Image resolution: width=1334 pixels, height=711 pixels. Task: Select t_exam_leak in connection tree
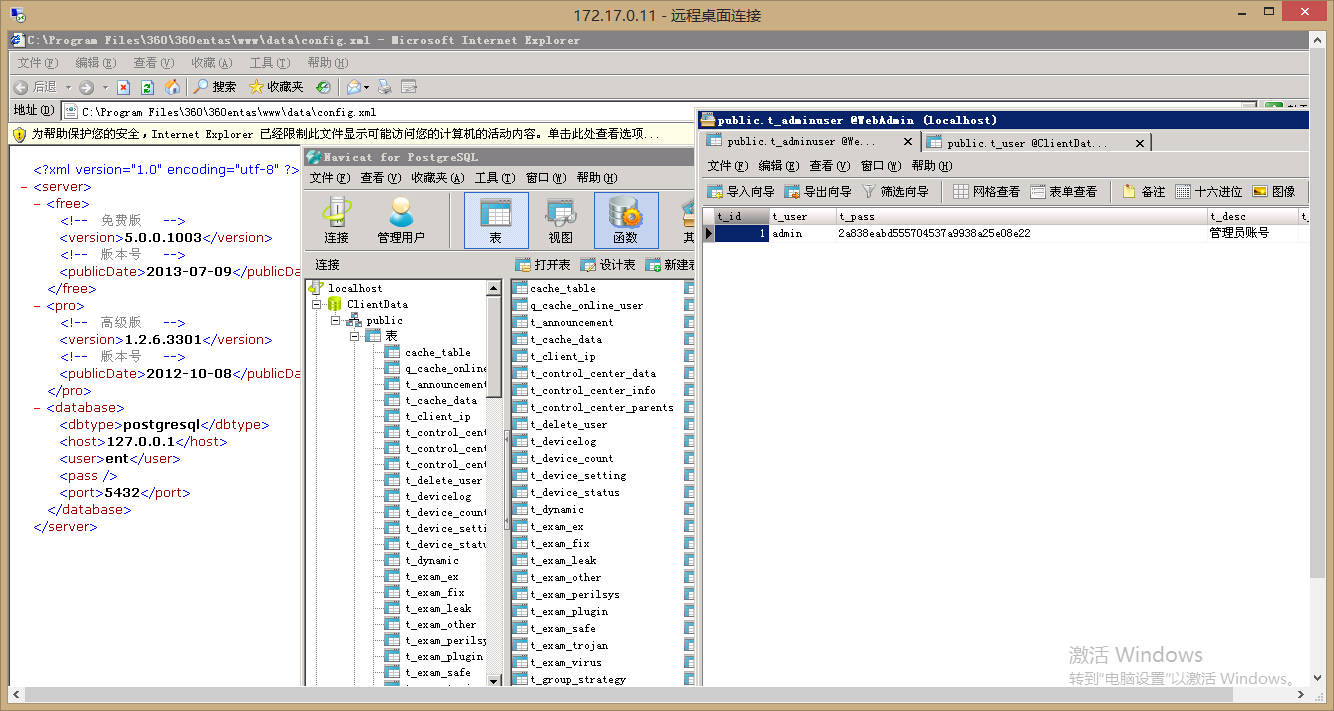[438, 608]
